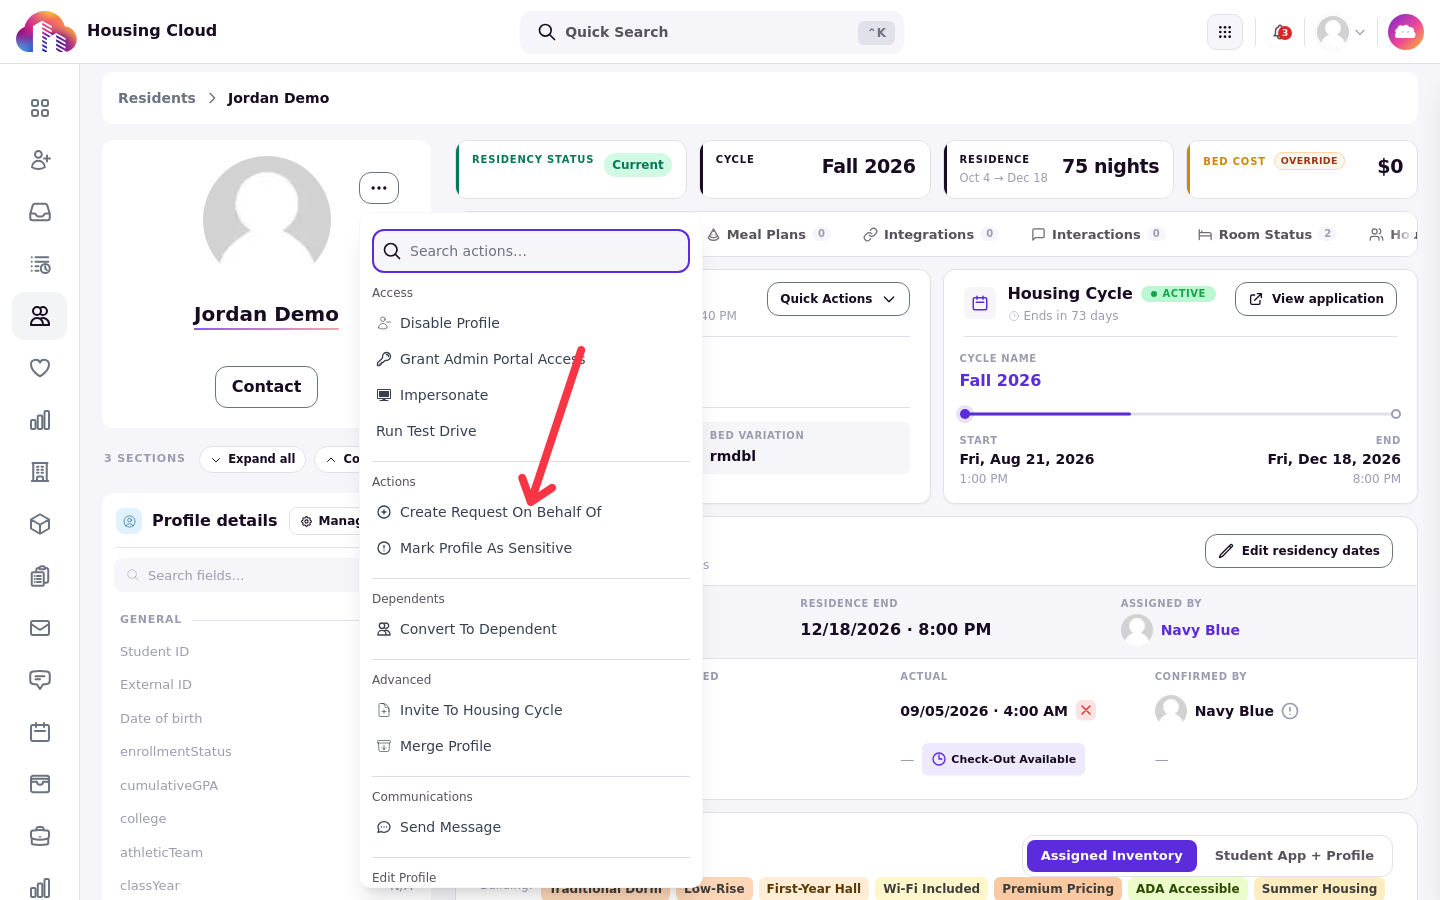Click the info icon next to Navy Blue confirmed by
Screen dimensions: 1440x900
1290,711
